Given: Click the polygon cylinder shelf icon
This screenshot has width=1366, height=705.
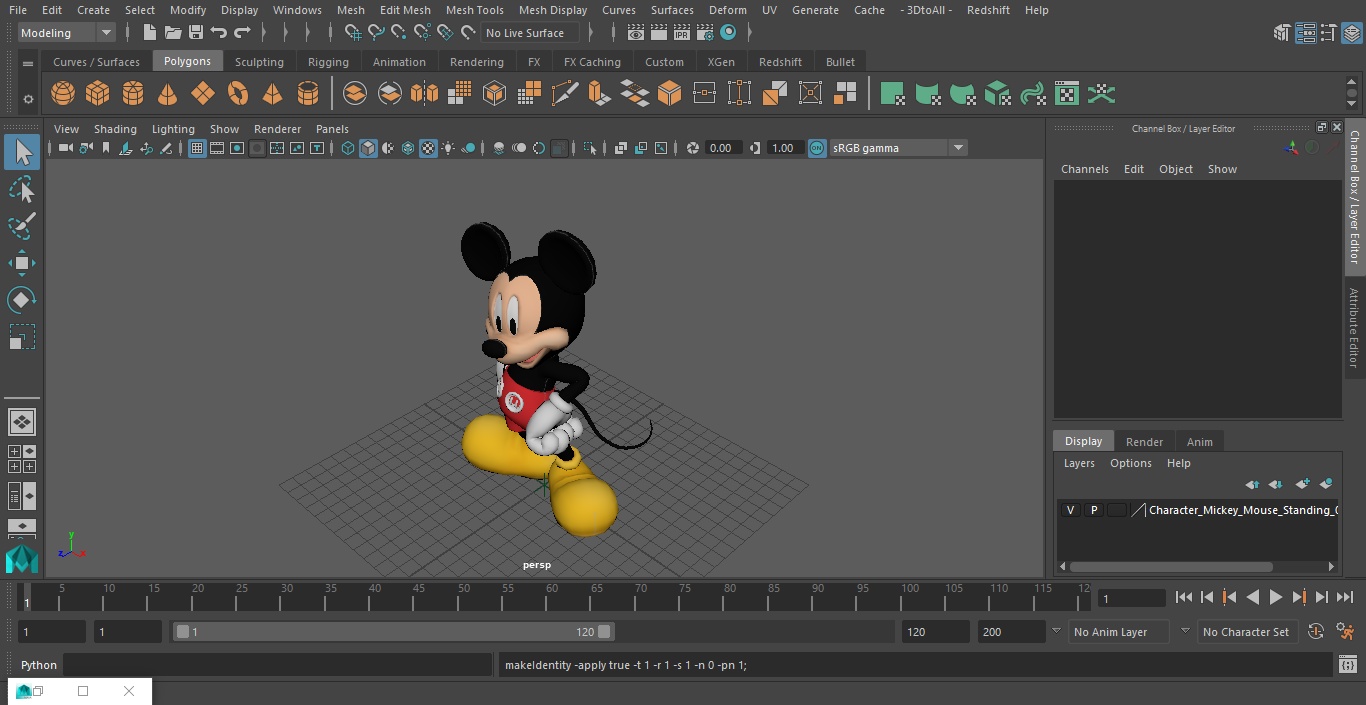Looking at the screenshot, I should 133,94.
